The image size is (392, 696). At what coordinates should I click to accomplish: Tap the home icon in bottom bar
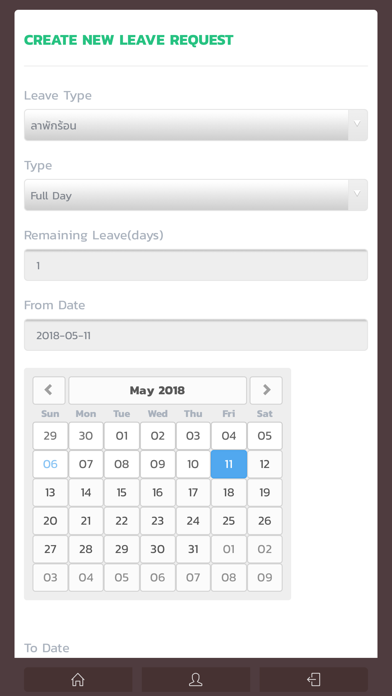tap(78, 679)
